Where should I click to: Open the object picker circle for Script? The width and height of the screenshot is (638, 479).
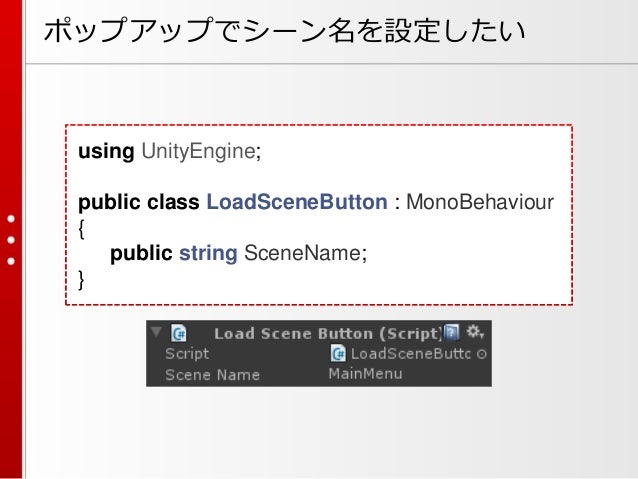tap(481, 354)
